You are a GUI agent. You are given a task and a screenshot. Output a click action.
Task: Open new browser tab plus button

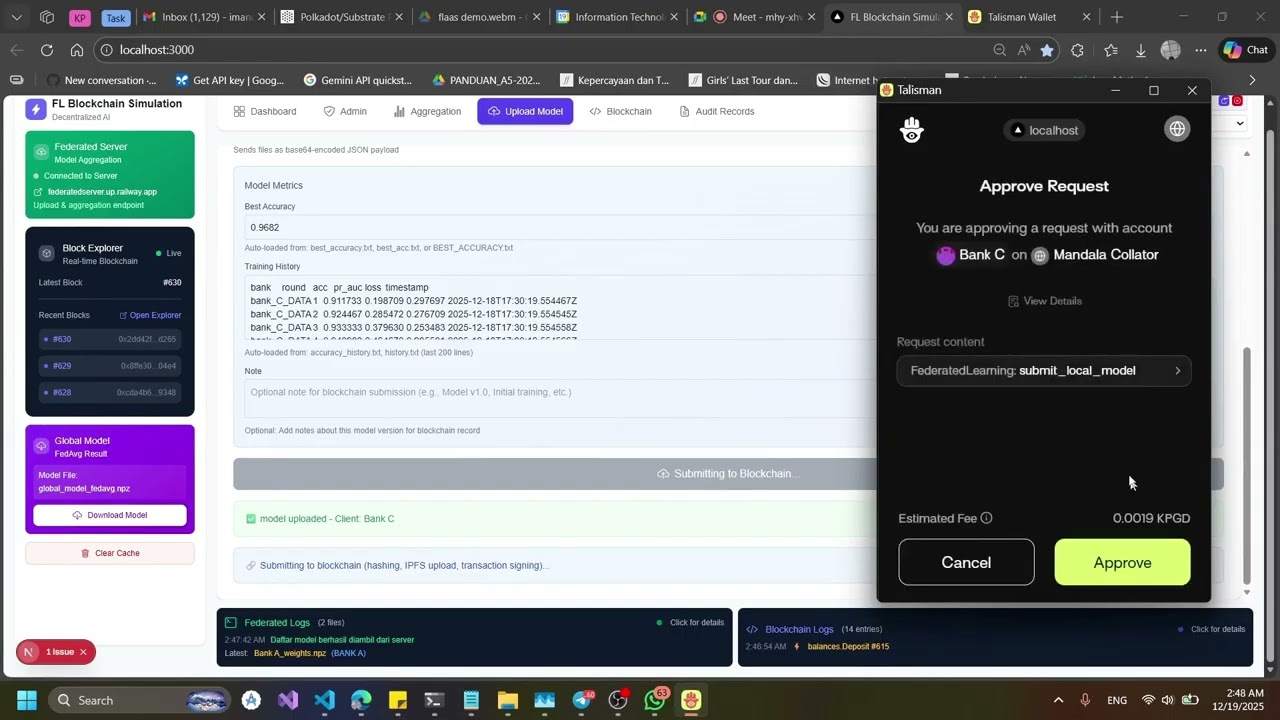(x=1117, y=17)
